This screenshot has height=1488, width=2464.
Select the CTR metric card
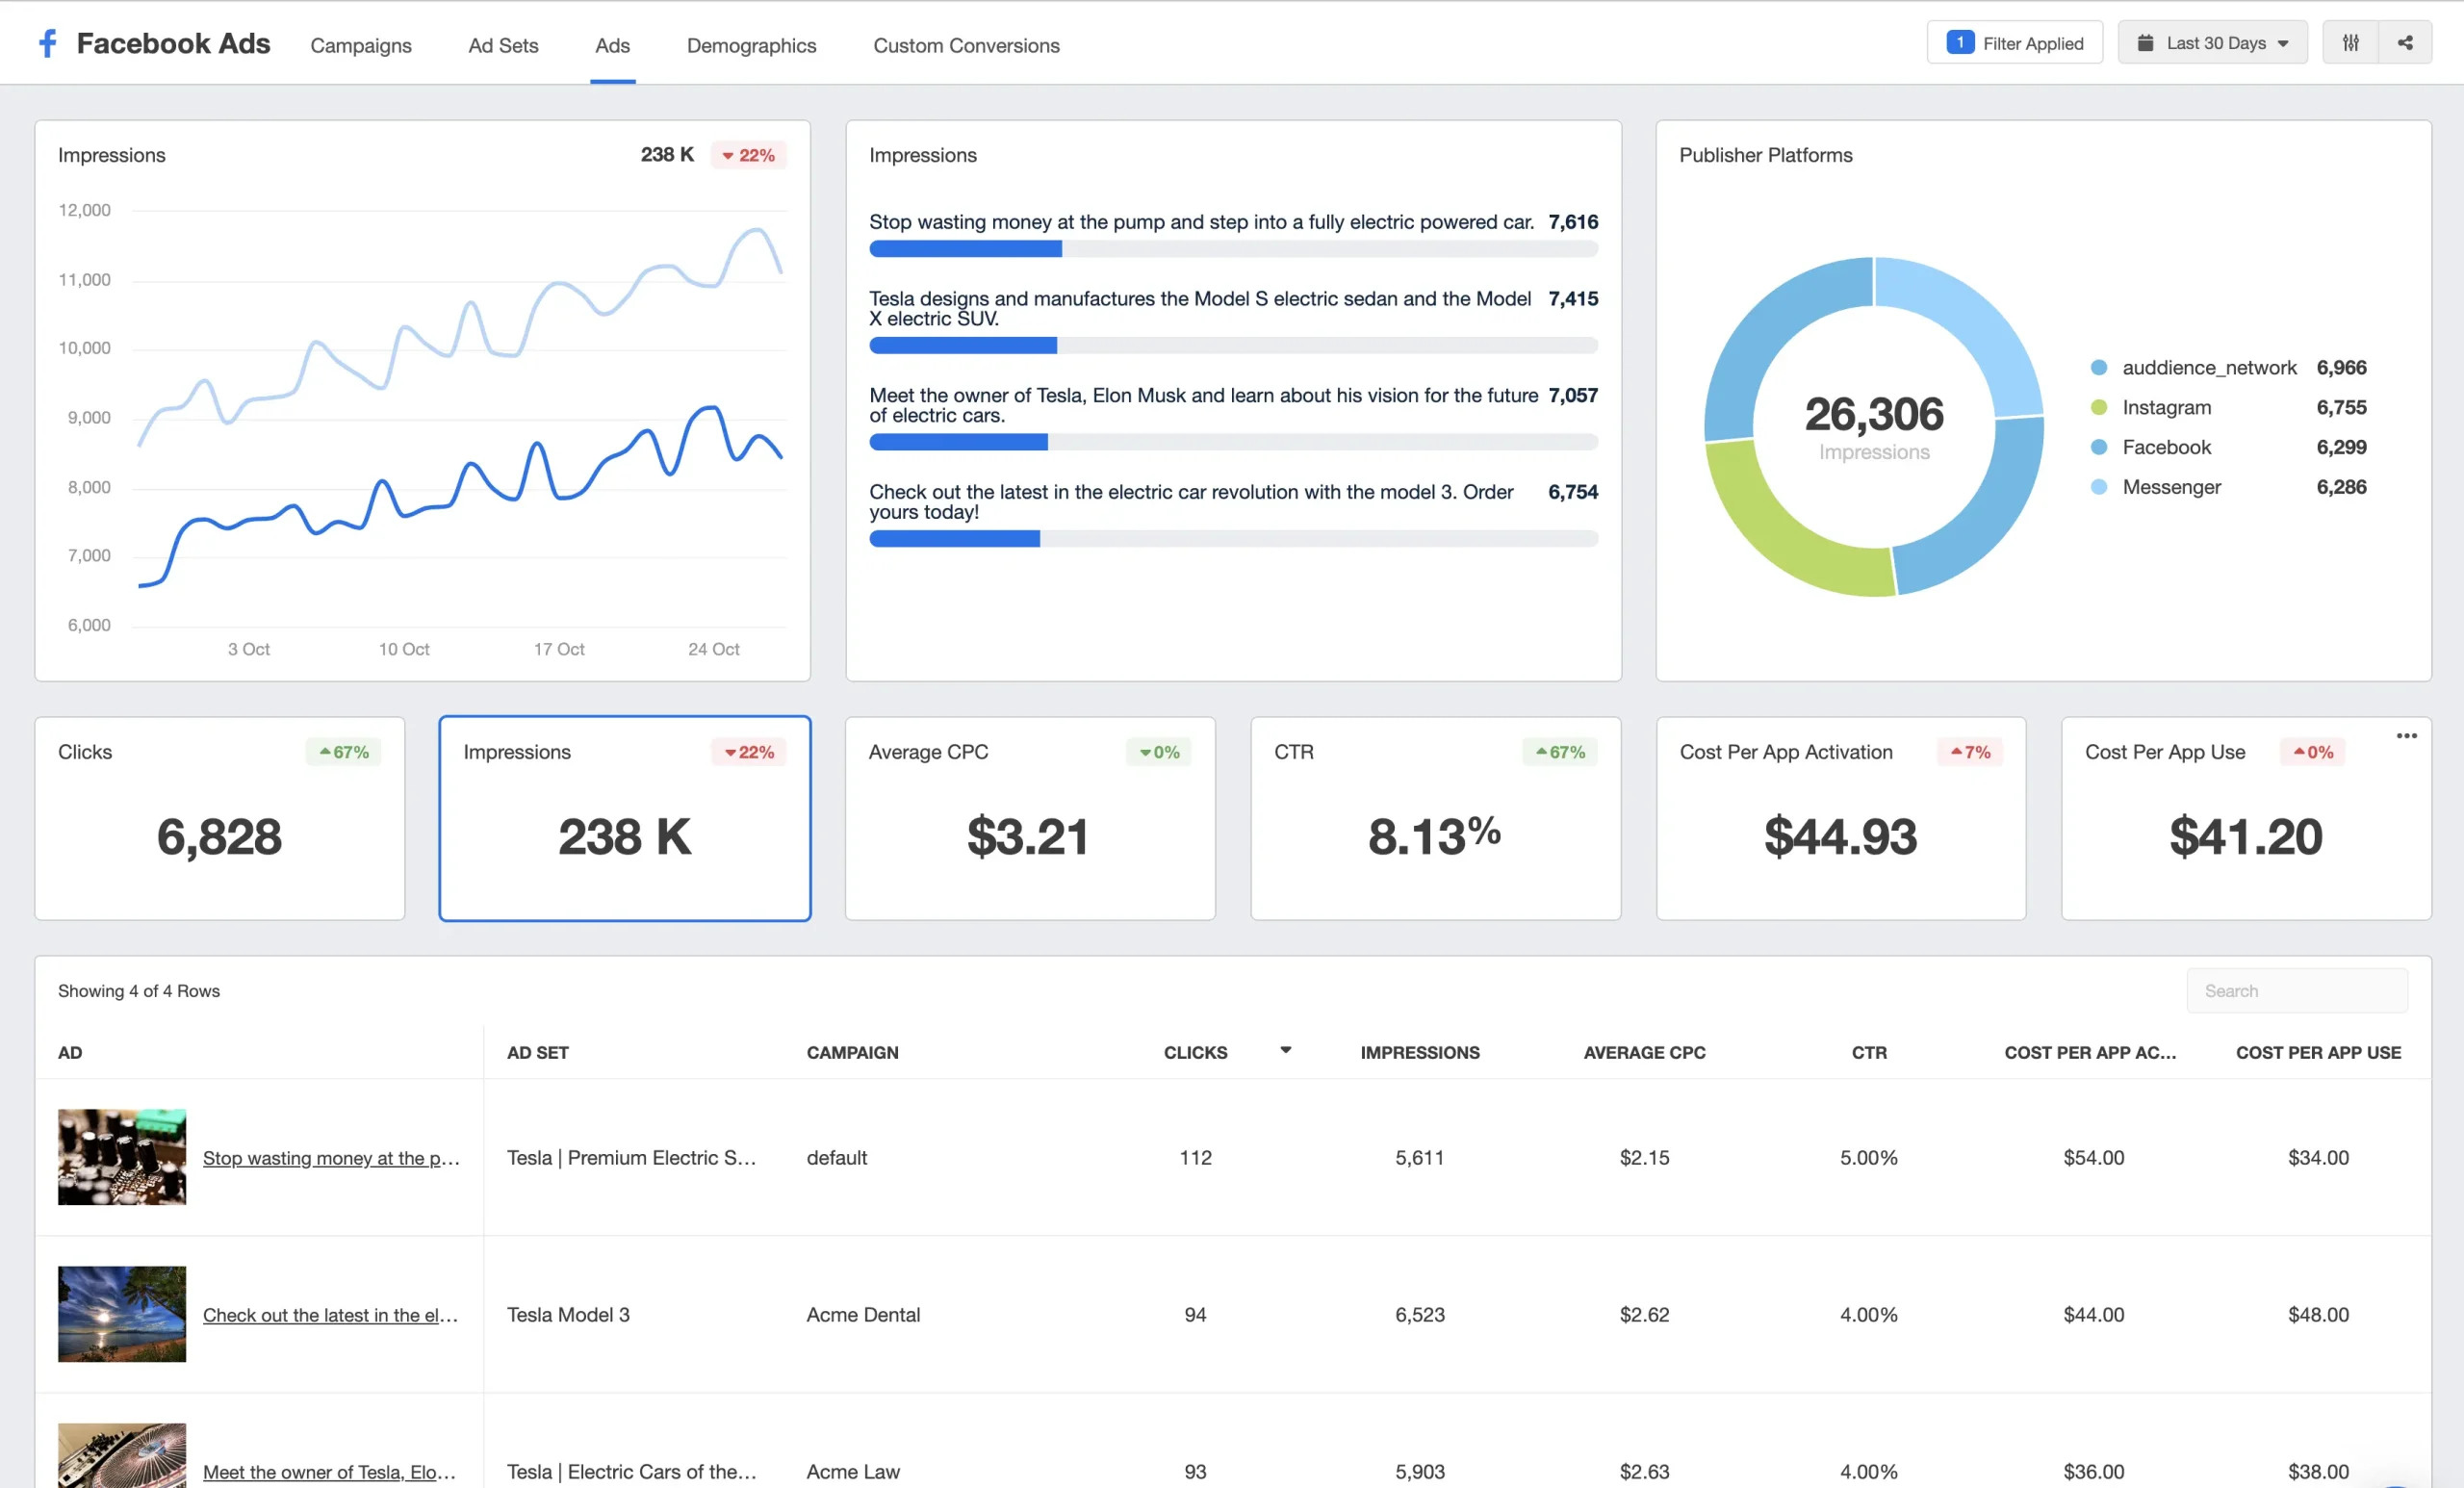(x=1434, y=818)
